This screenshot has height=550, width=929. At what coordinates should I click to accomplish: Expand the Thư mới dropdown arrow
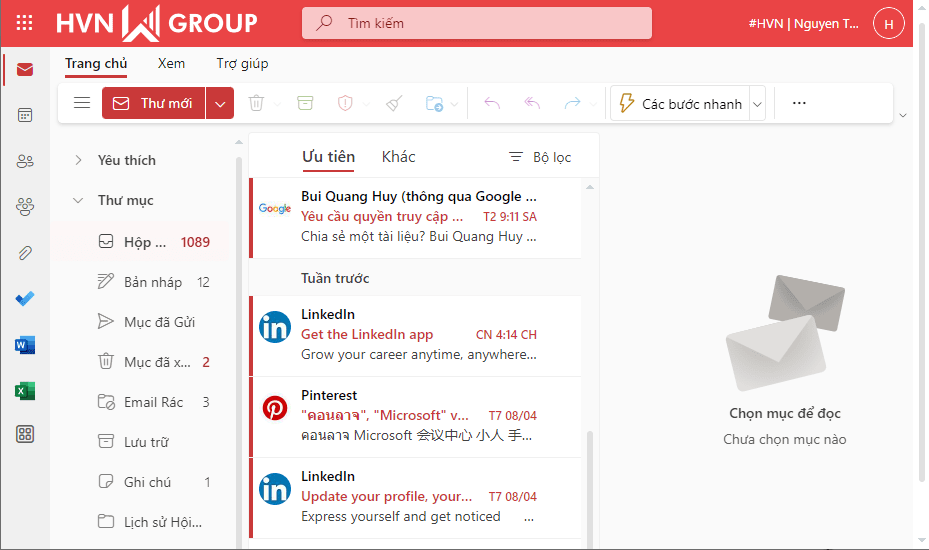pyautogui.click(x=220, y=104)
